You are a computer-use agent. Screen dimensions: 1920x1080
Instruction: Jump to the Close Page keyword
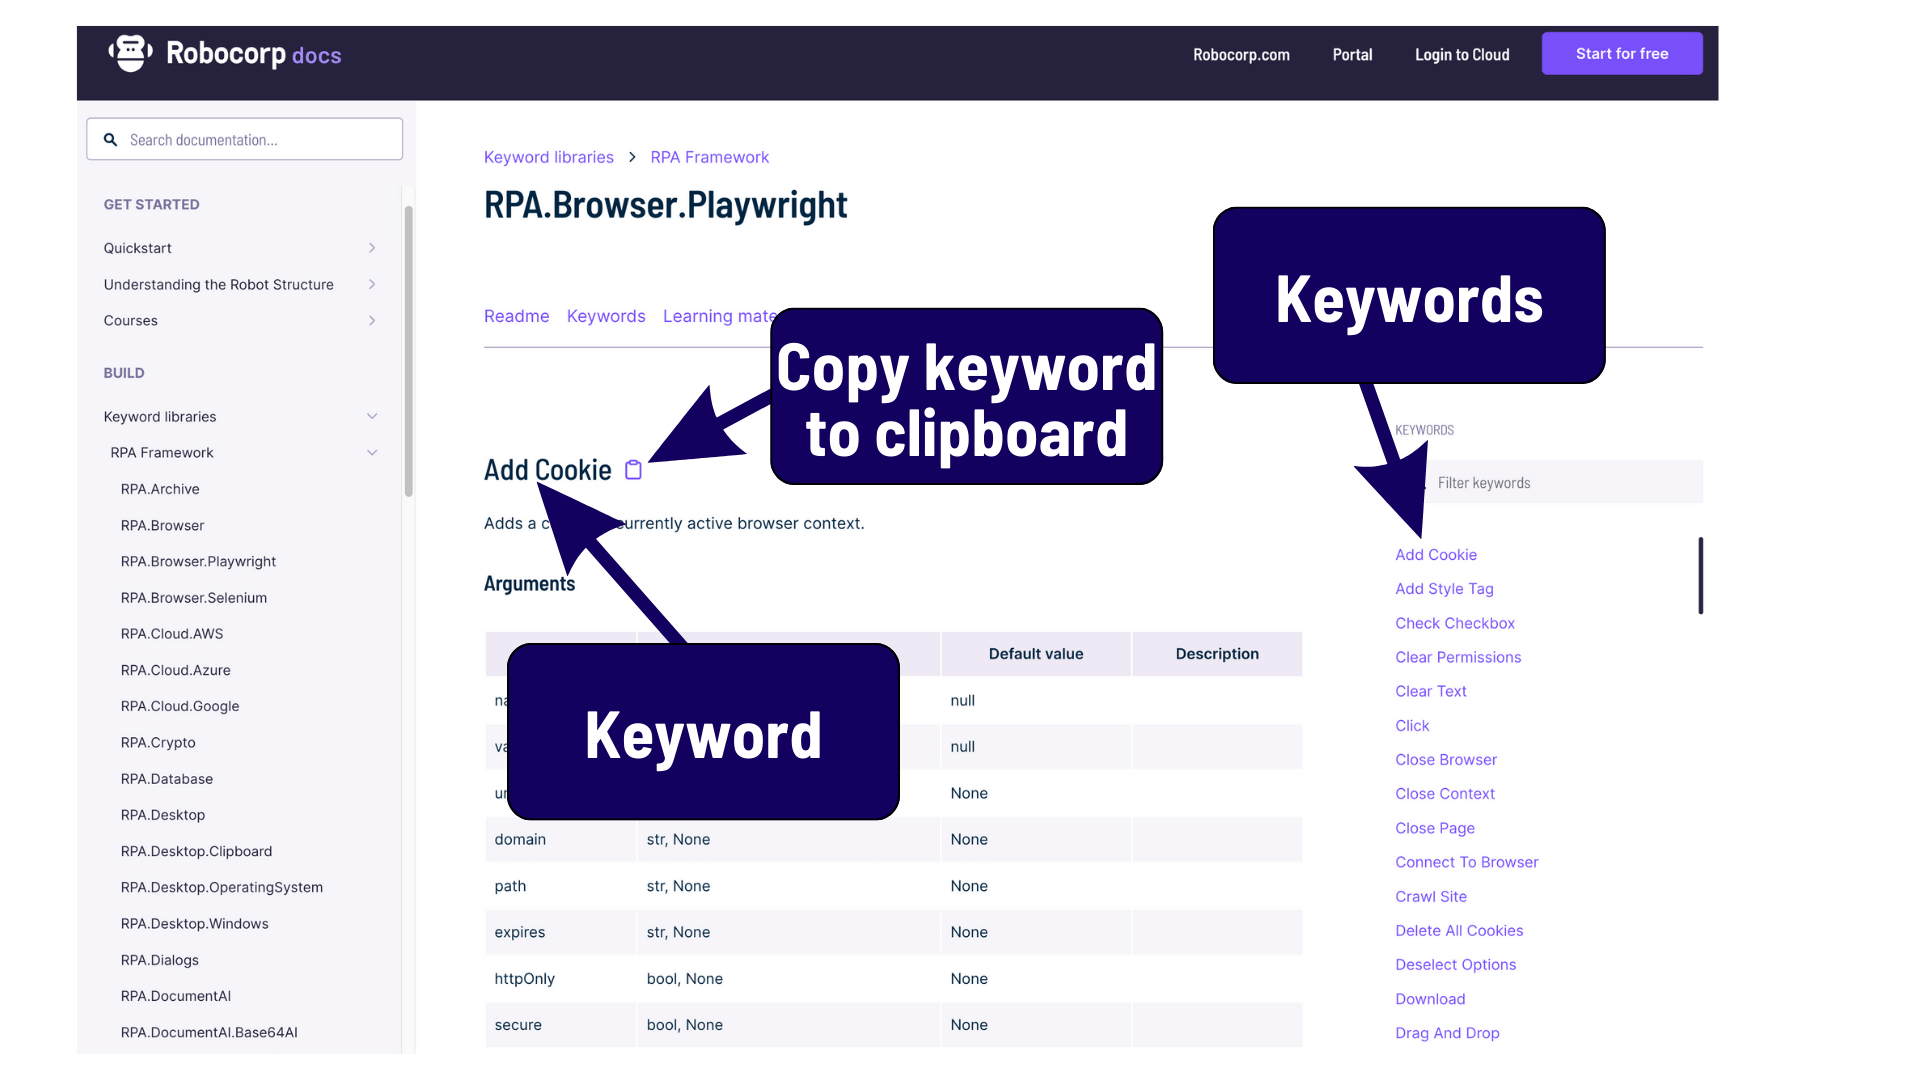(x=1435, y=828)
